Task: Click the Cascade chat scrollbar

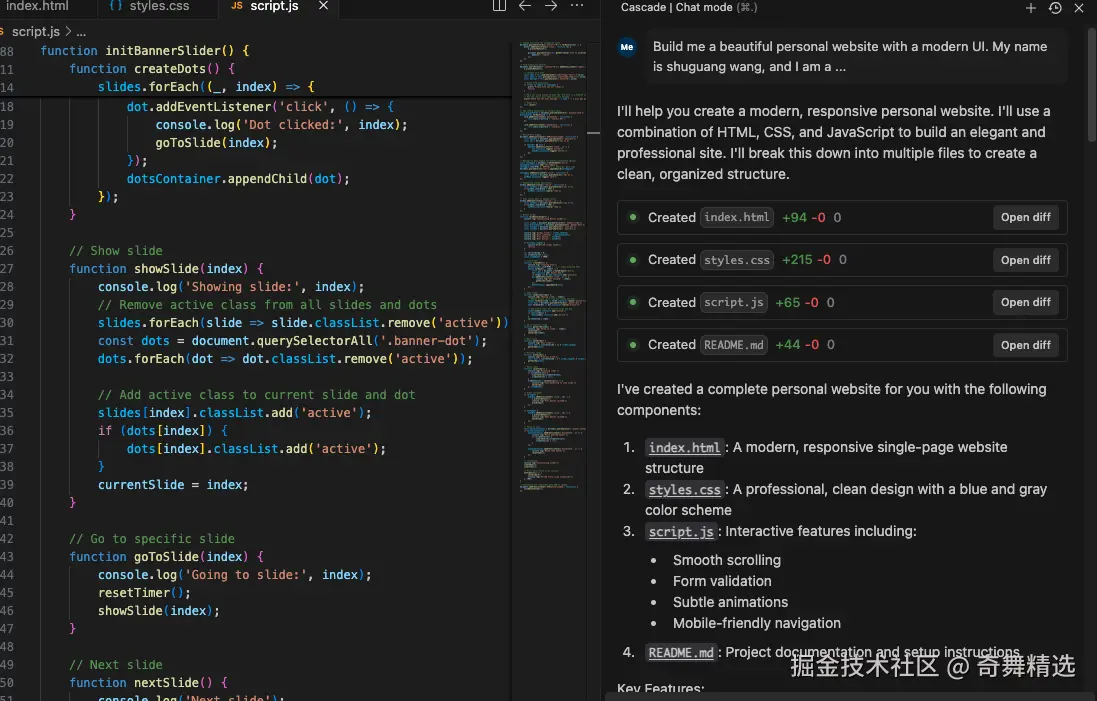Action: click(x=1092, y=84)
